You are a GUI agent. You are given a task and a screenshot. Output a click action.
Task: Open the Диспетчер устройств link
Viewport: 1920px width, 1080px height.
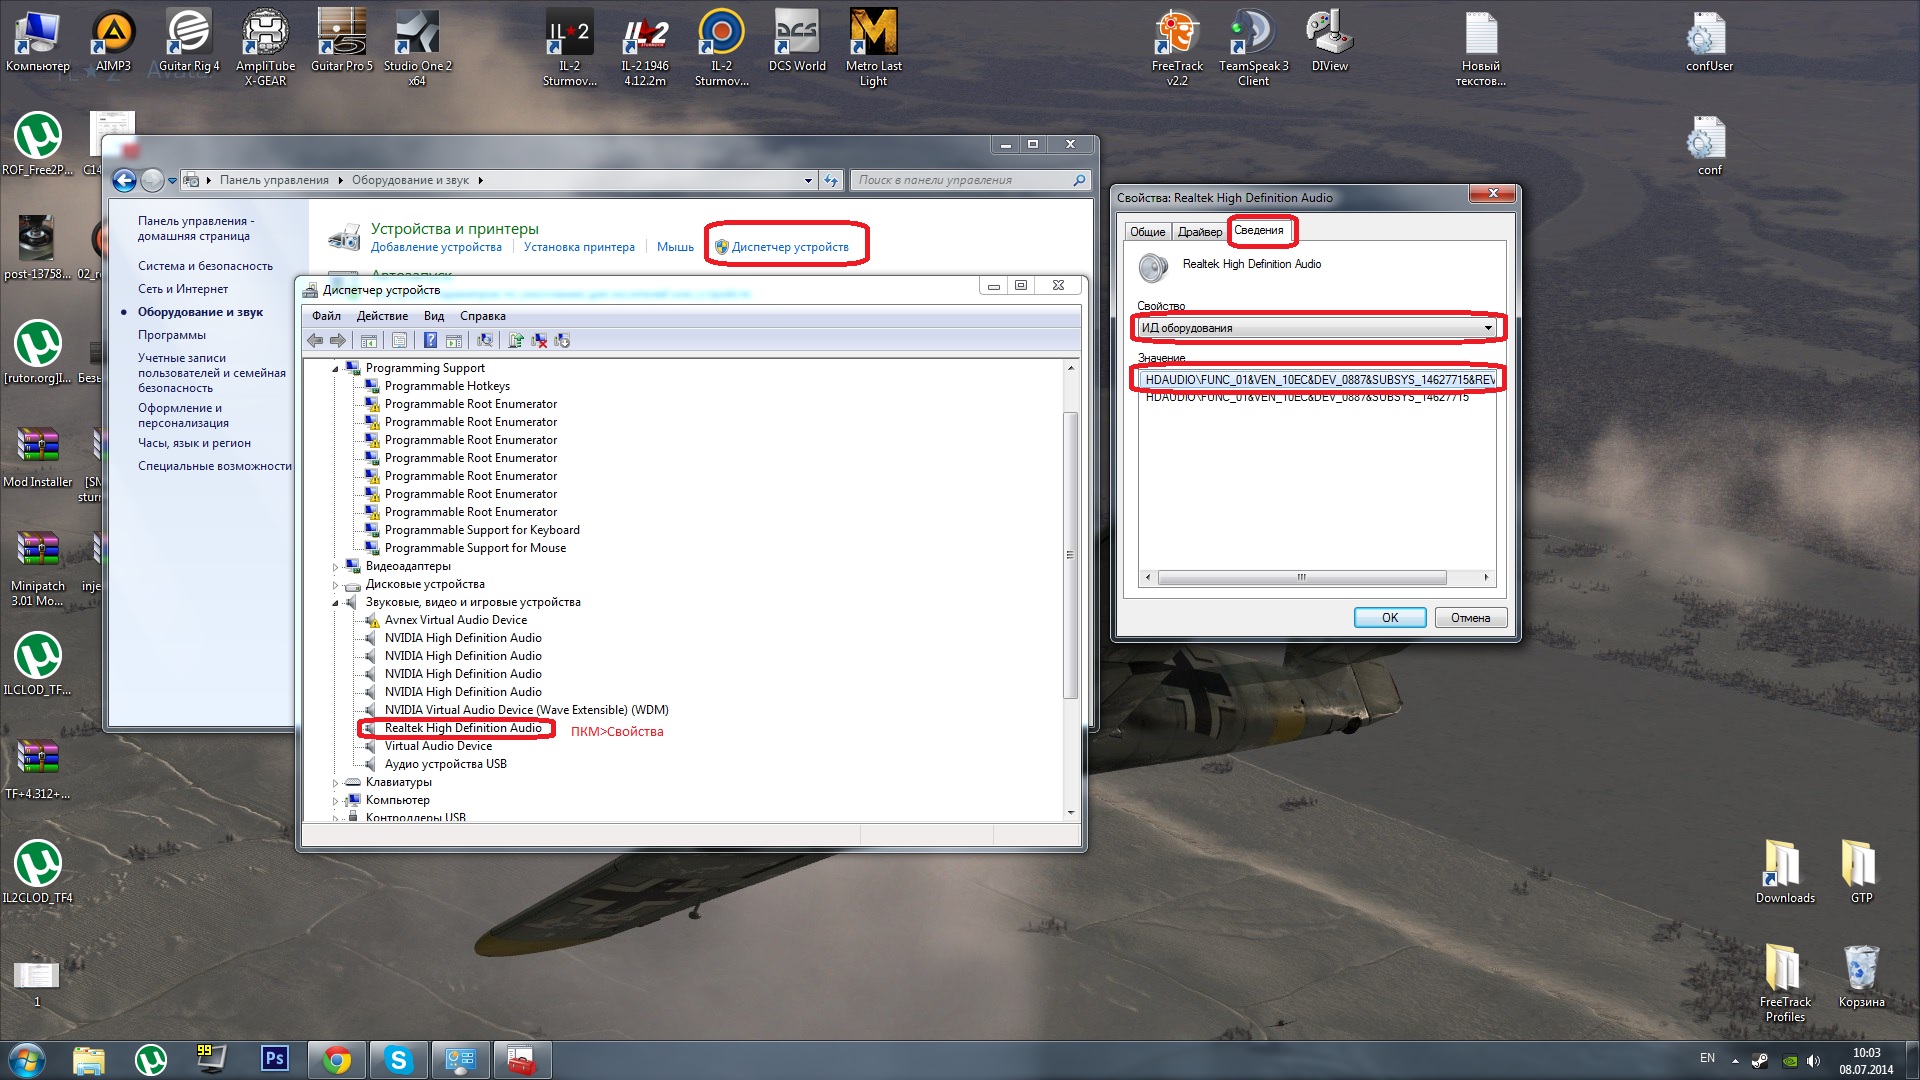coord(790,247)
